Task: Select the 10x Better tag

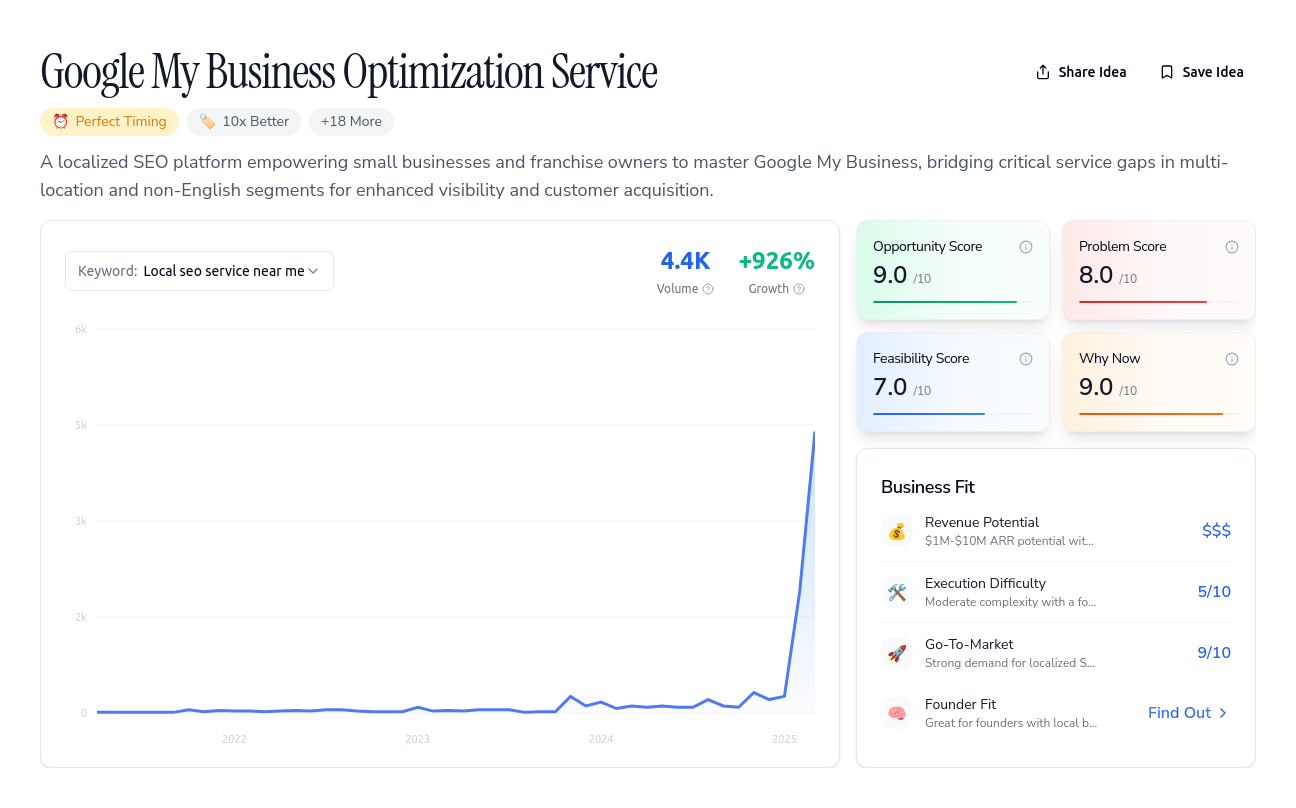Action: coord(244,122)
